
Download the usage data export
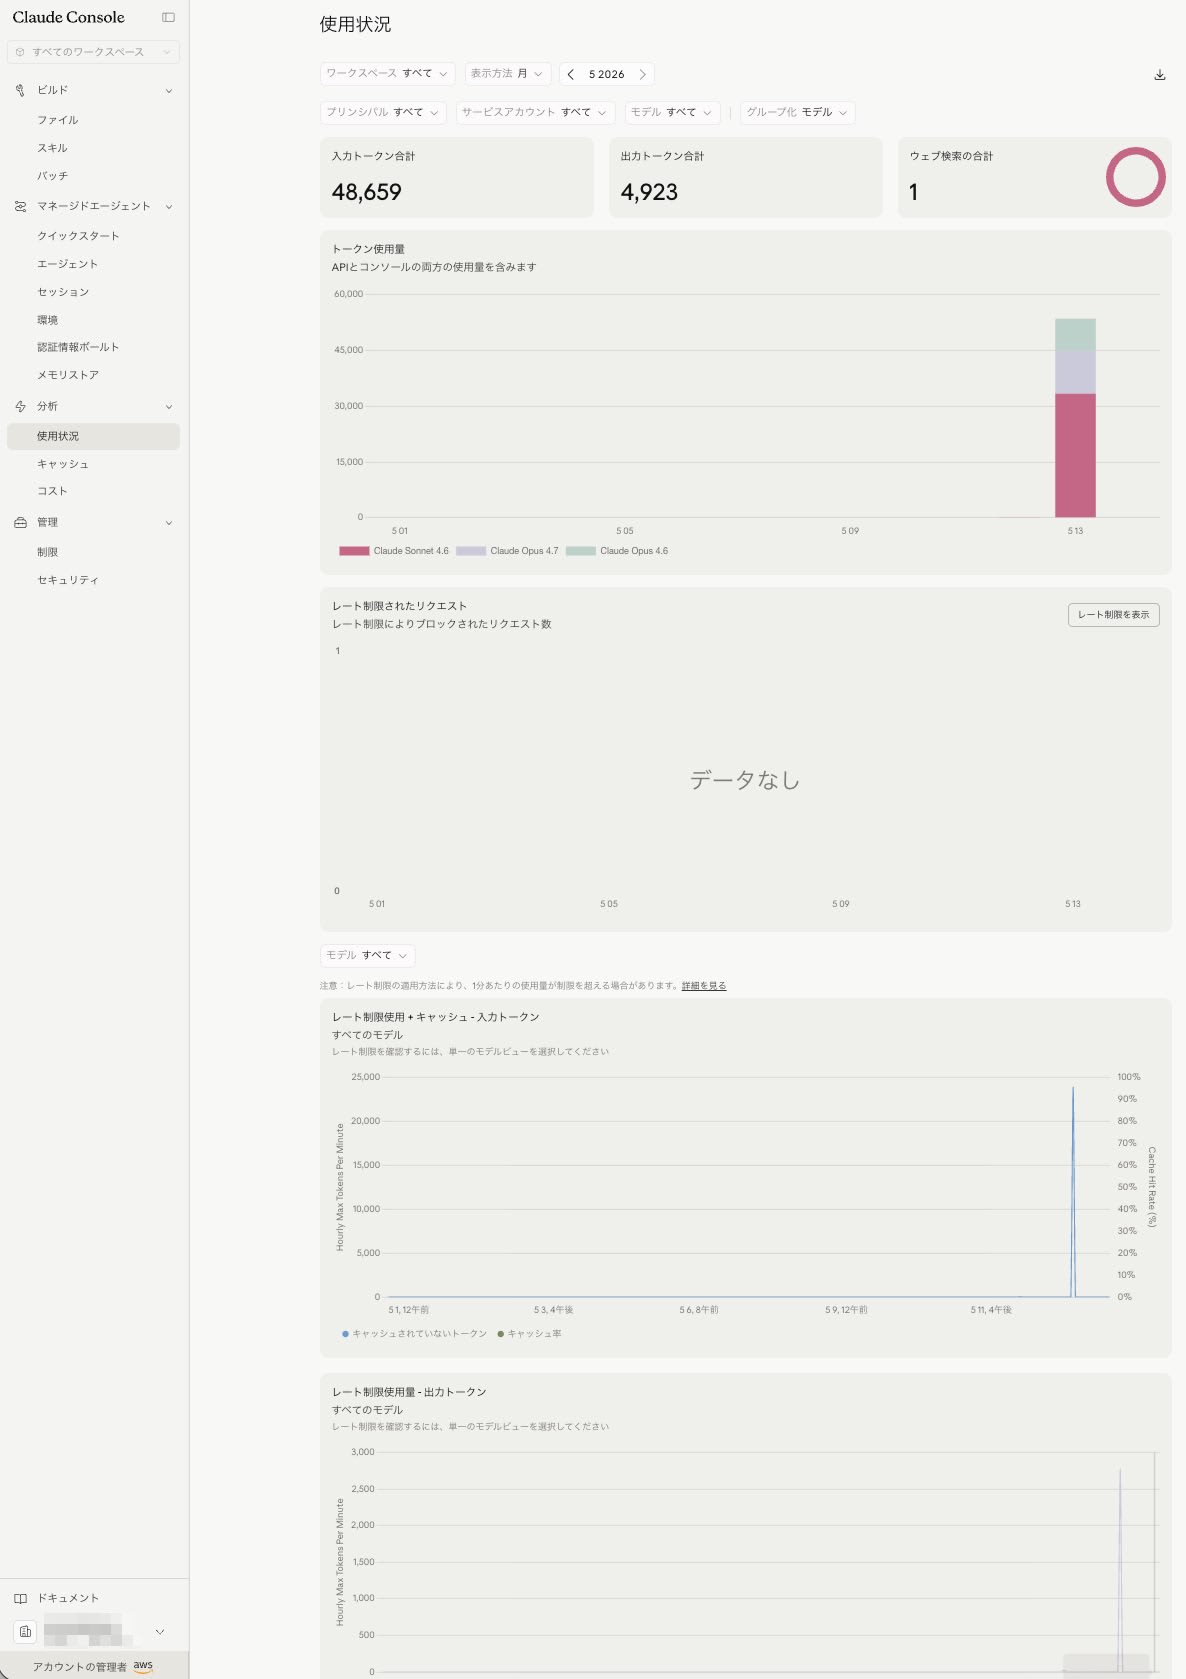click(x=1160, y=74)
